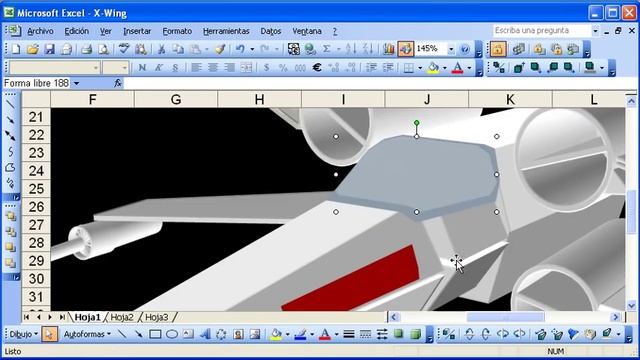Toggle underline formatting (S)
This screenshot has width=640, height=360.
point(175,67)
